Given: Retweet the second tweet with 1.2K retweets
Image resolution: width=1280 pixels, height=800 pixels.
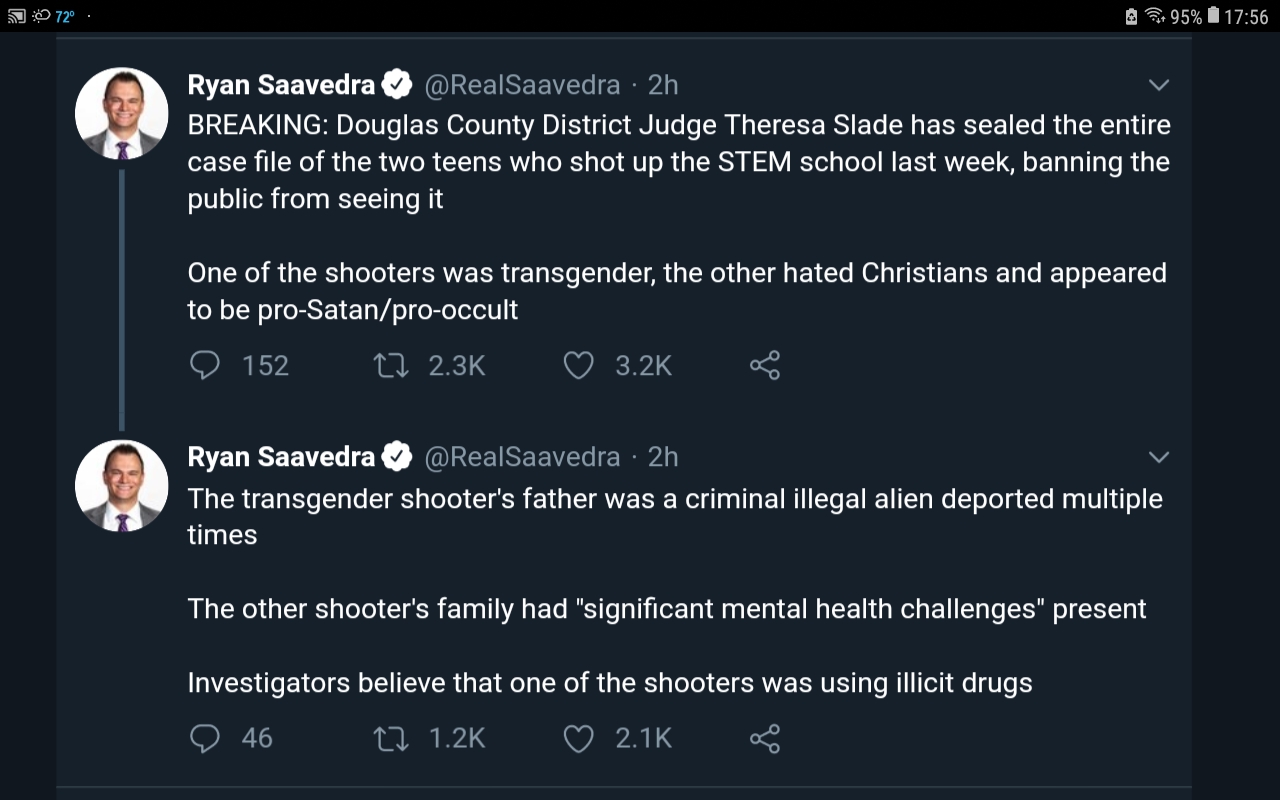Looking at the screenshot, I should pos(390,738).
